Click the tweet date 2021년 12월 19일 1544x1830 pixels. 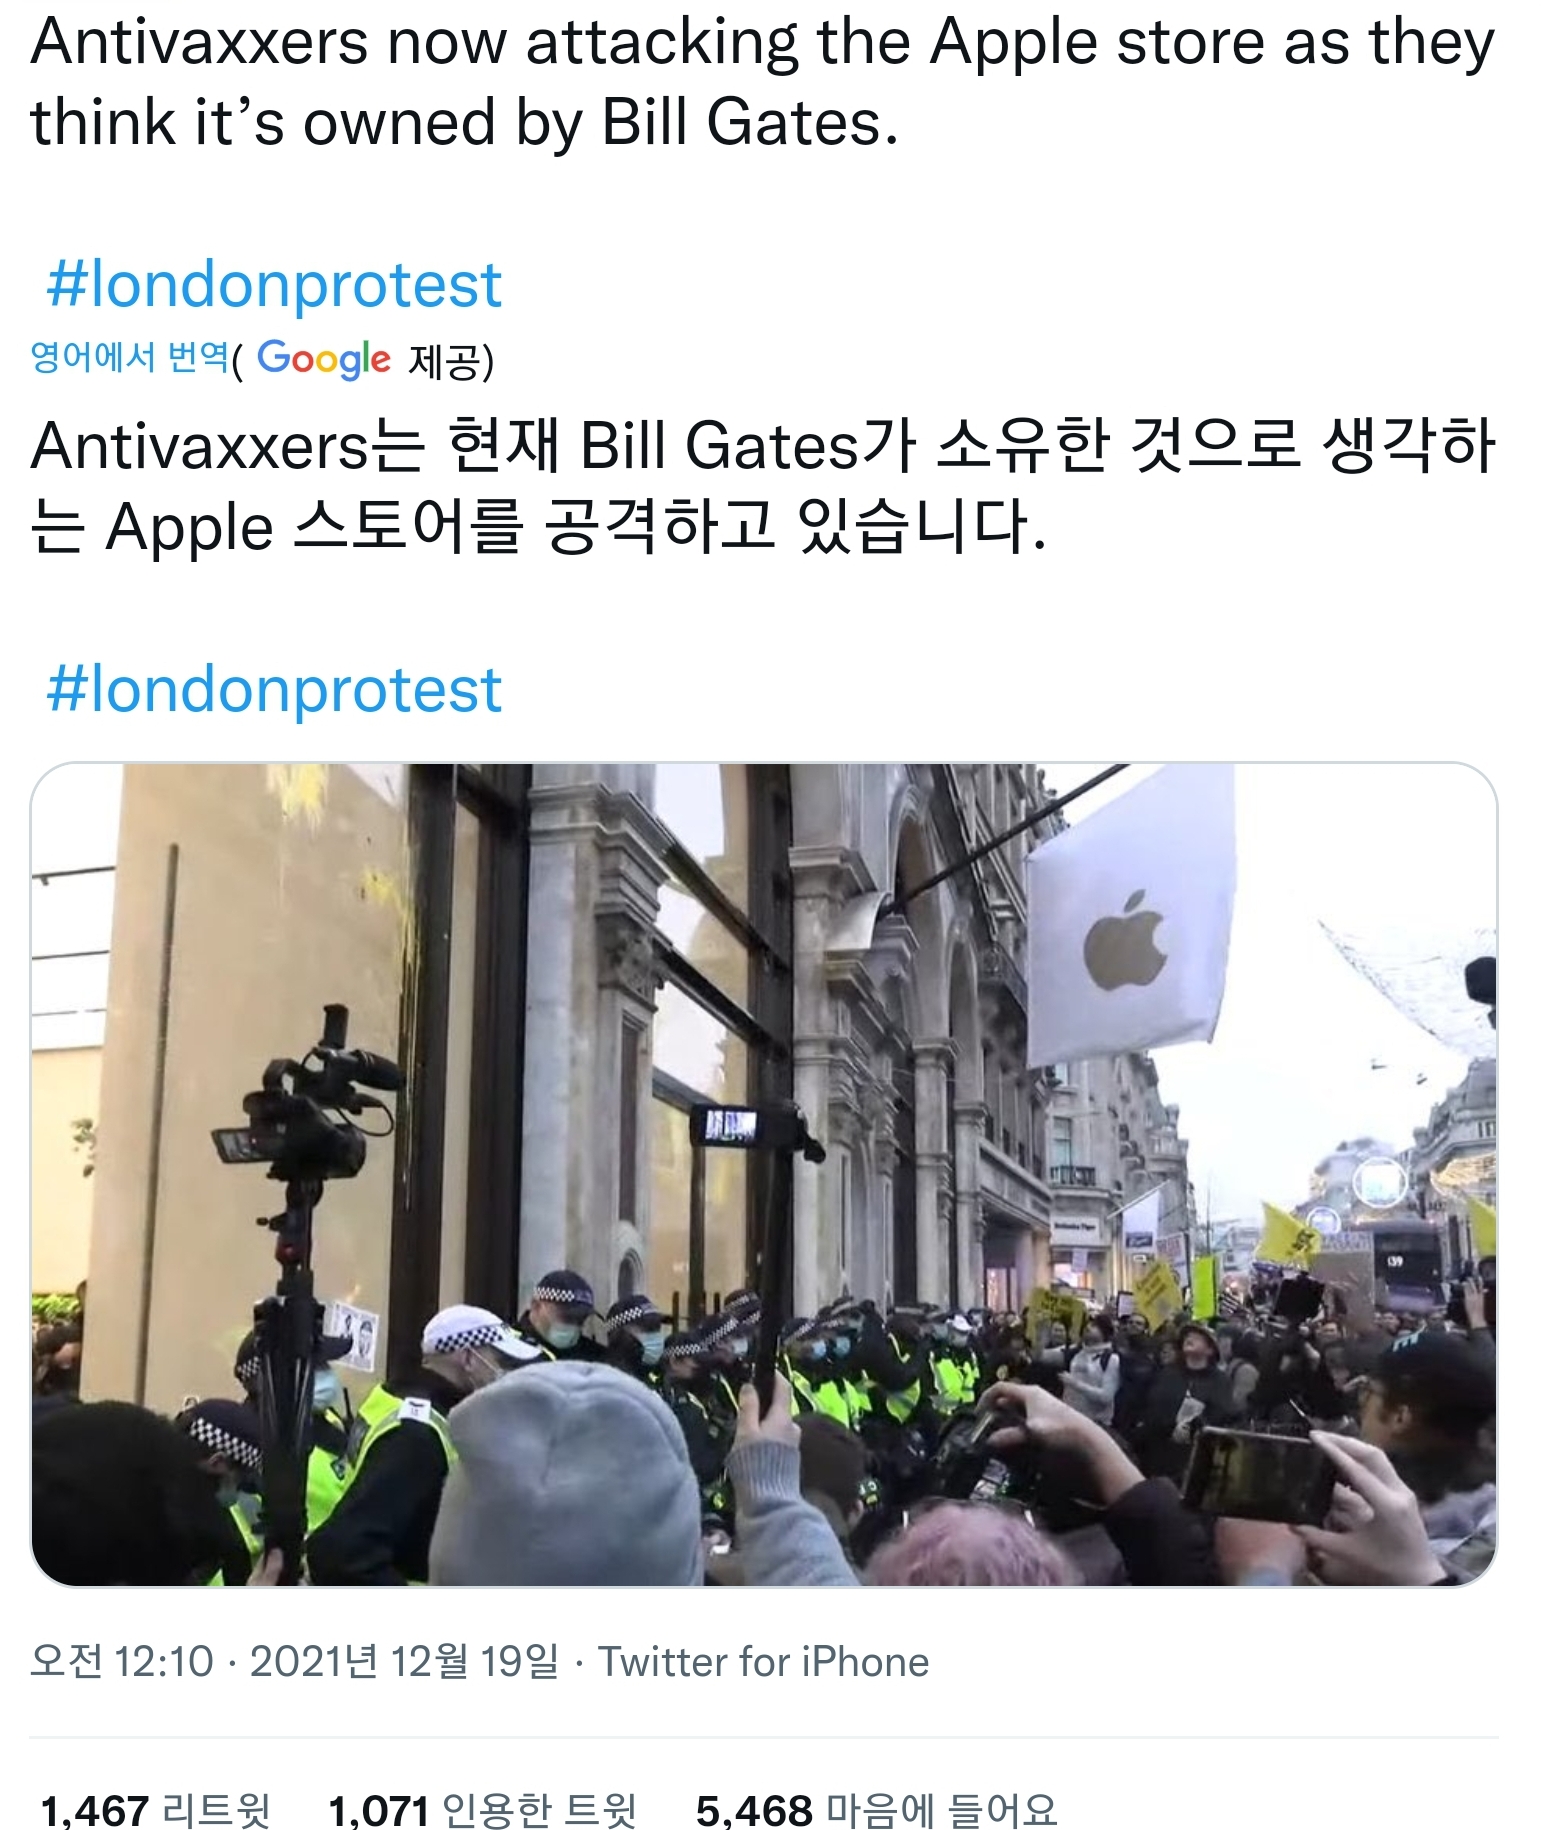pyautogui.click(x=404, y=1662)
